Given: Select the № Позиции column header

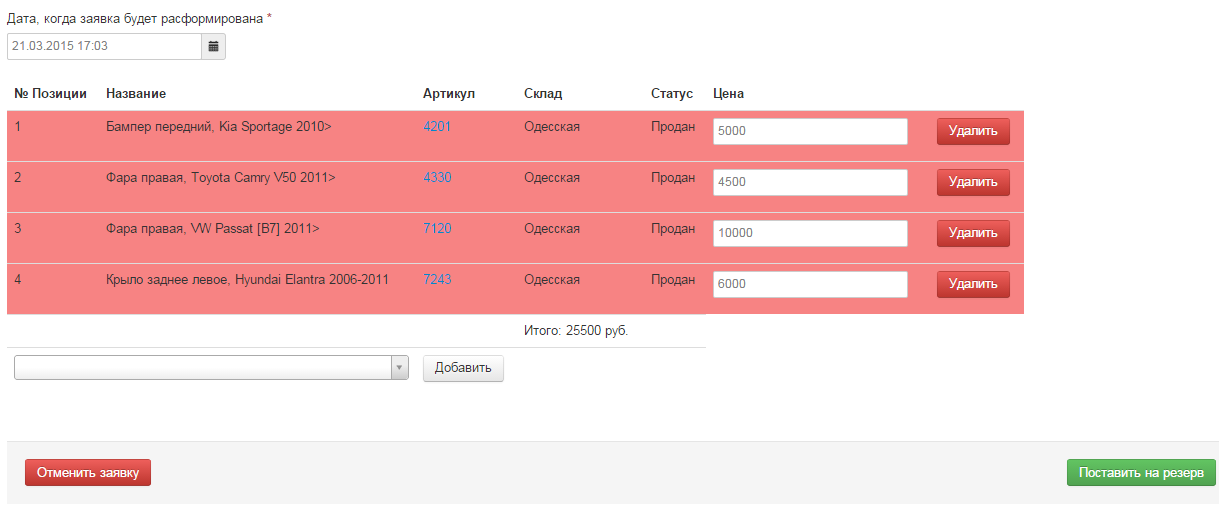Looking at the screenshot, I should [x=51, y=94].
